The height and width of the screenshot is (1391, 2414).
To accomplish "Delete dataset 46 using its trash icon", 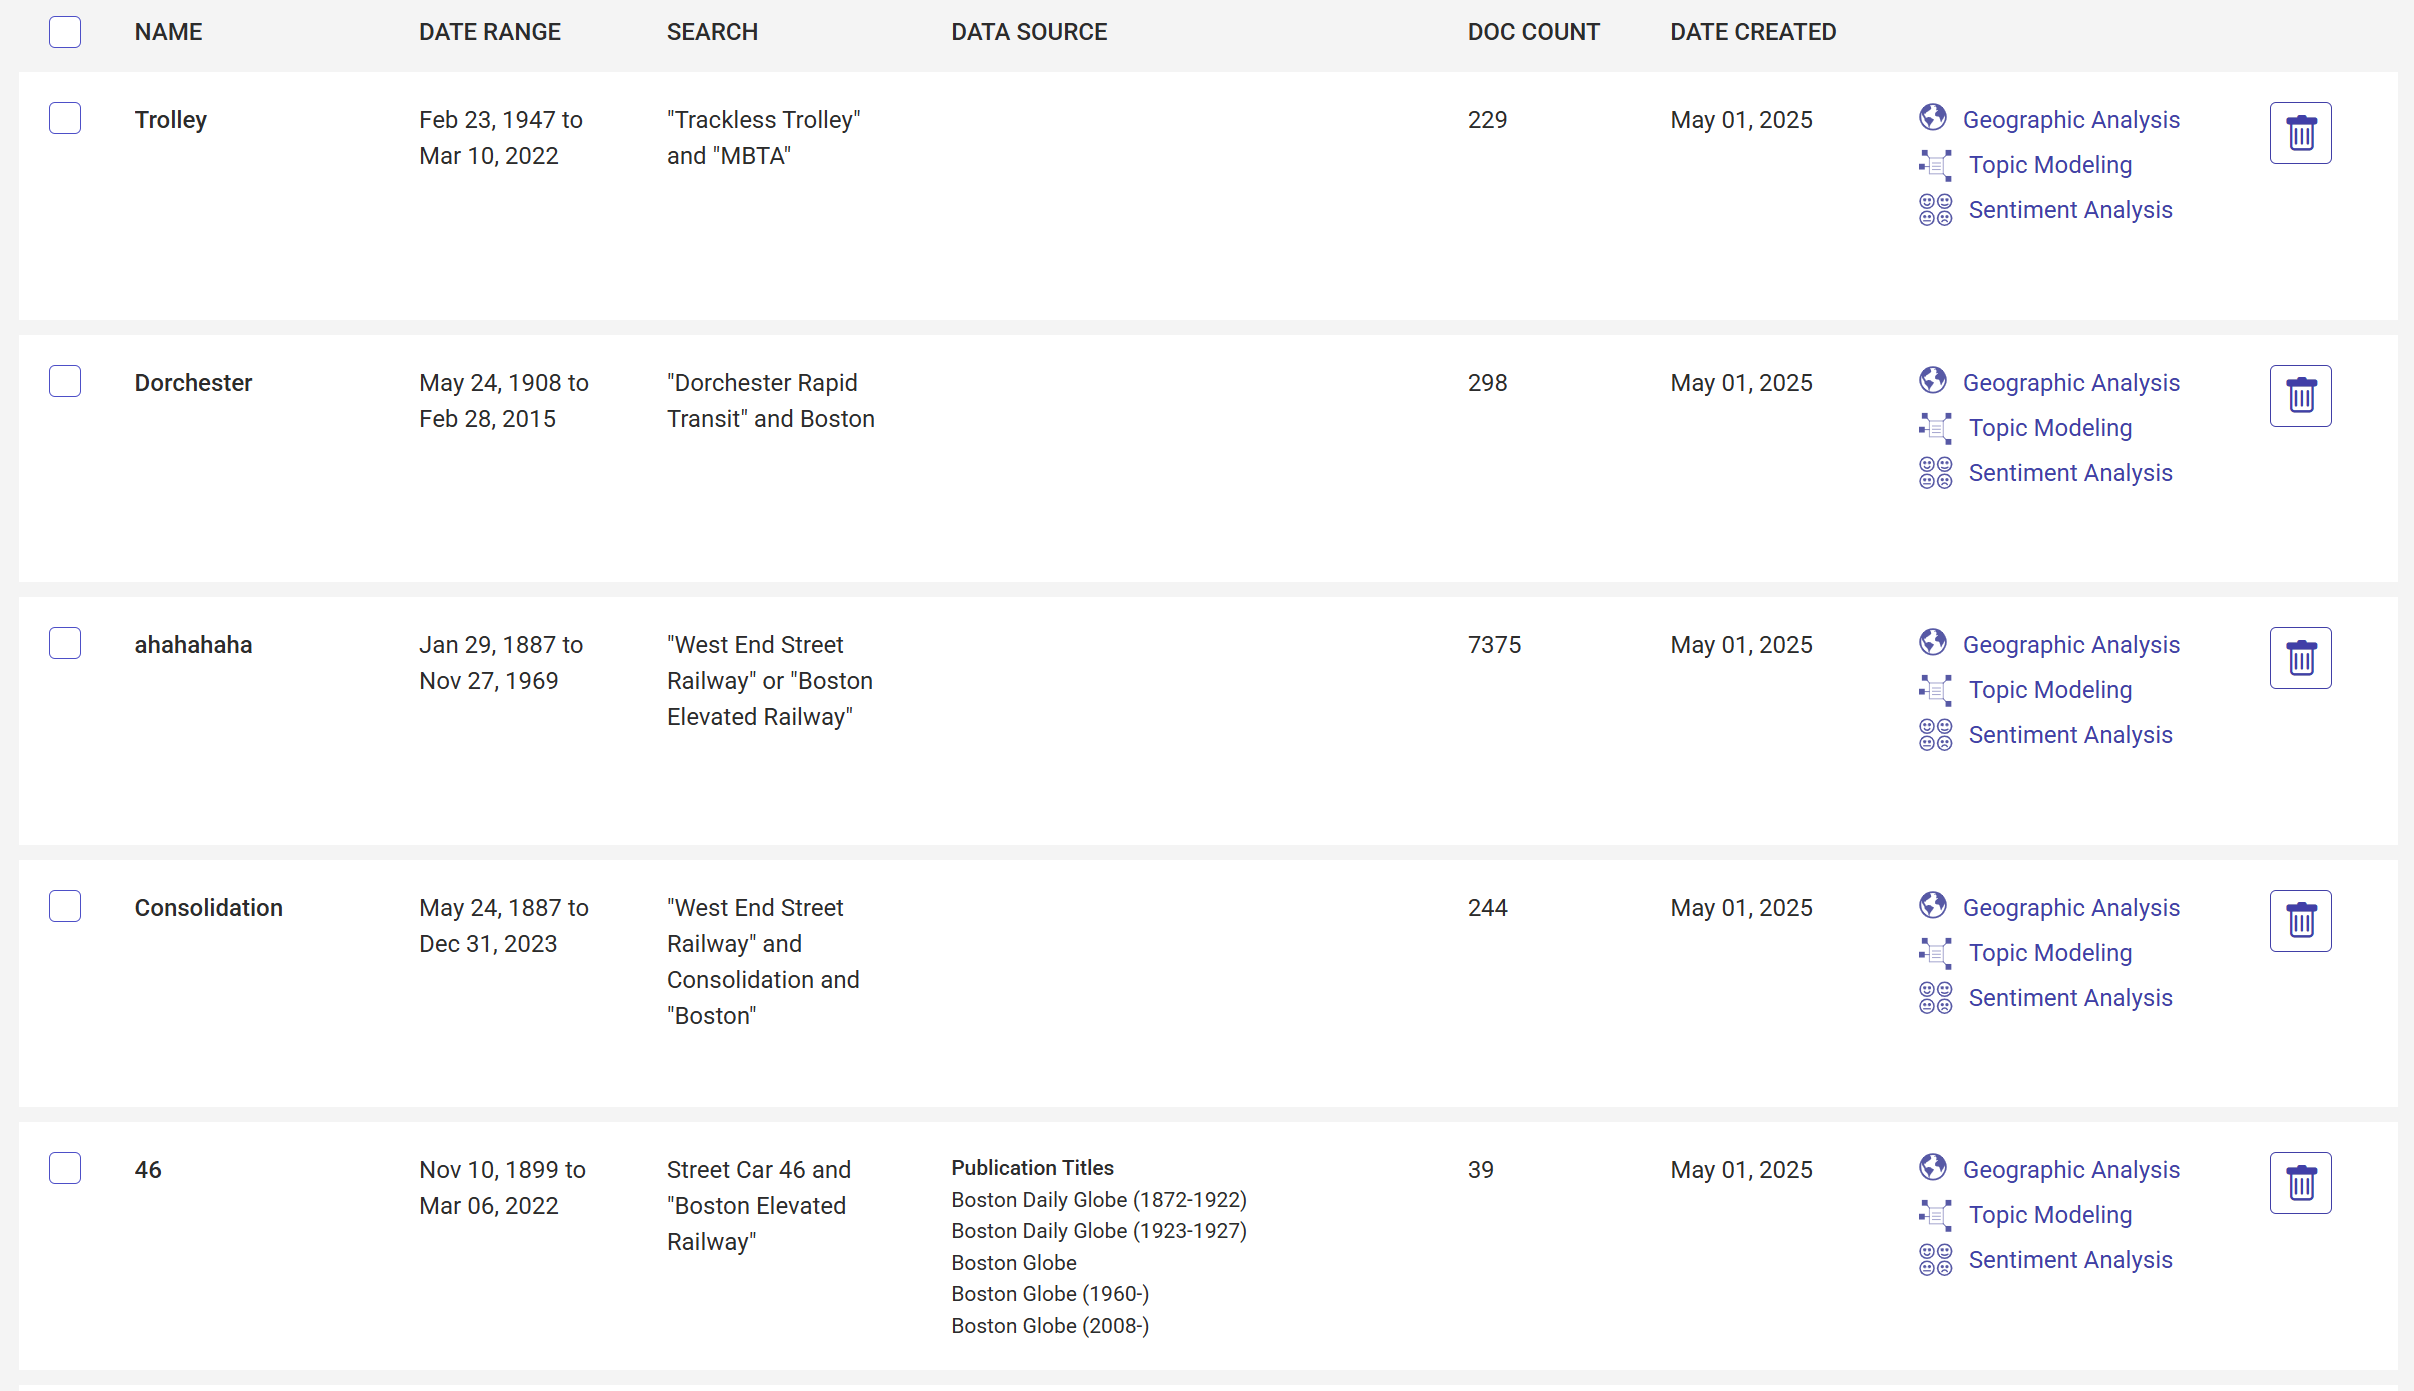I will tap(2300, 1183).
